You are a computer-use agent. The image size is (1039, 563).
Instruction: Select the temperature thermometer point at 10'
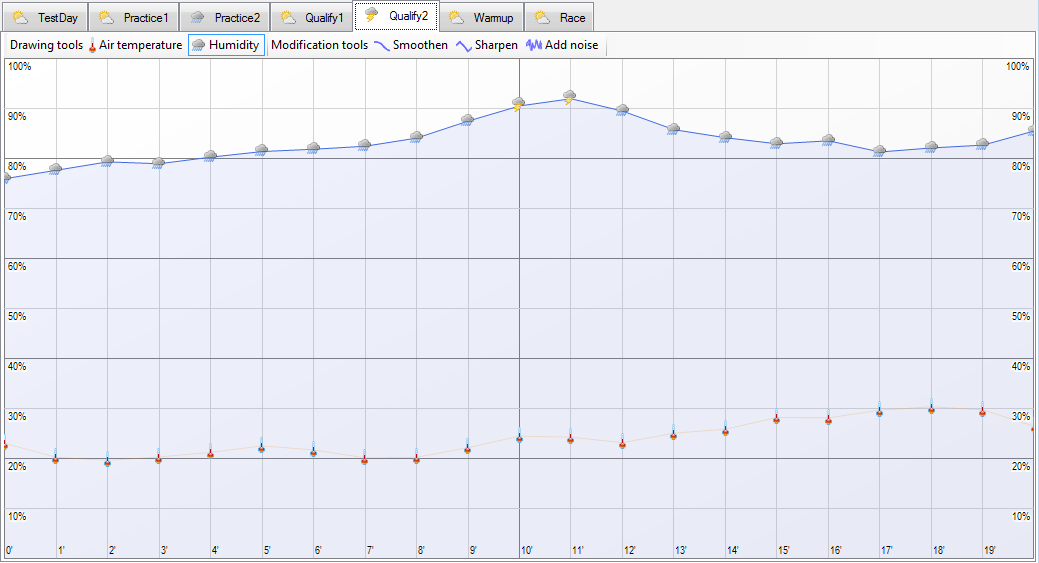point(520,435)
